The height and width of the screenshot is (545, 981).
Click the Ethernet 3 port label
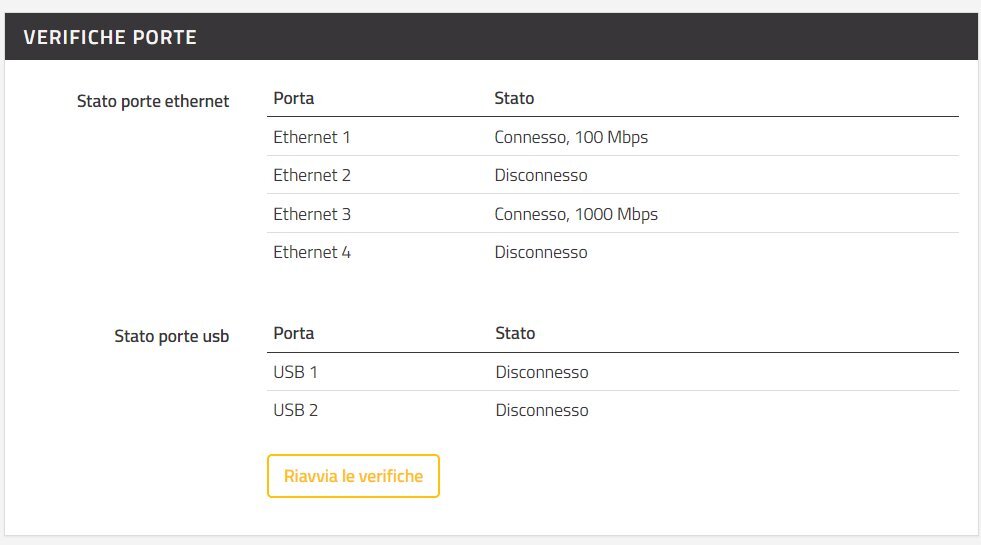312,214
